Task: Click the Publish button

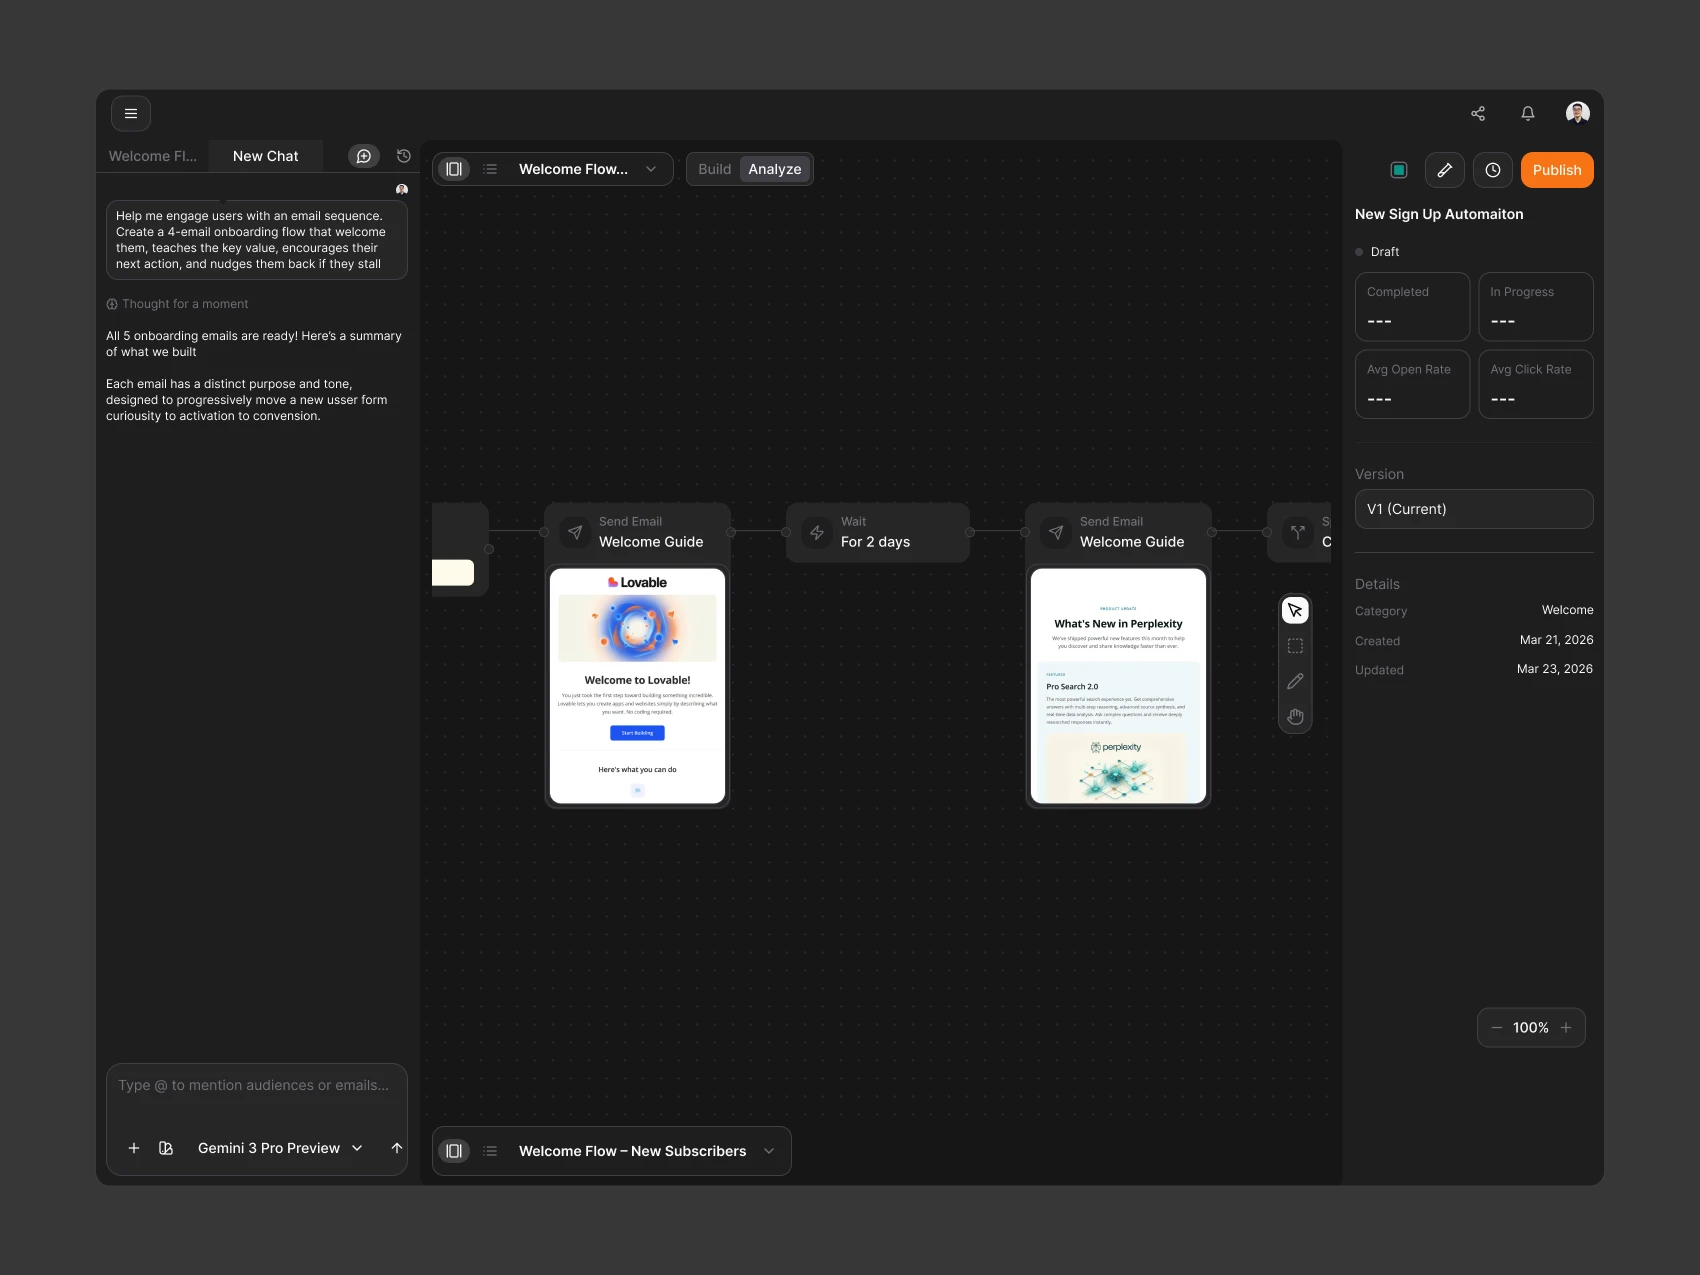Action: coord(1557,170)
